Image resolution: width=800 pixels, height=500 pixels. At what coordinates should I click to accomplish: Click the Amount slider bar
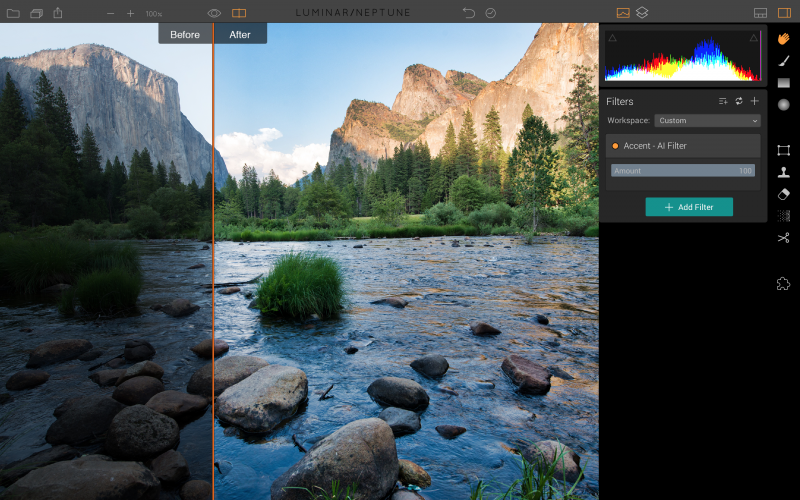pyautogui.click(x=684, y=171)
